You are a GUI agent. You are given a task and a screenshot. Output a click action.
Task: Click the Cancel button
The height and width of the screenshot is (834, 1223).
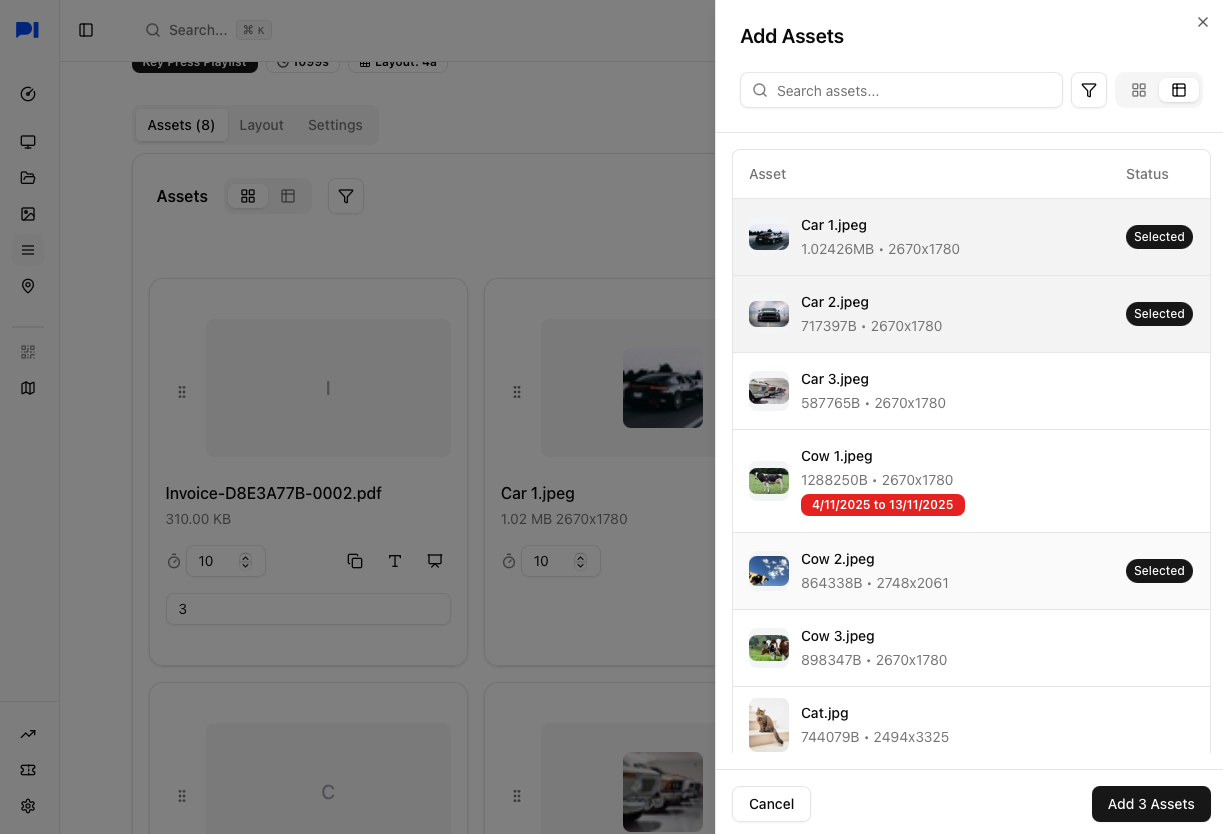coord(771,804)
